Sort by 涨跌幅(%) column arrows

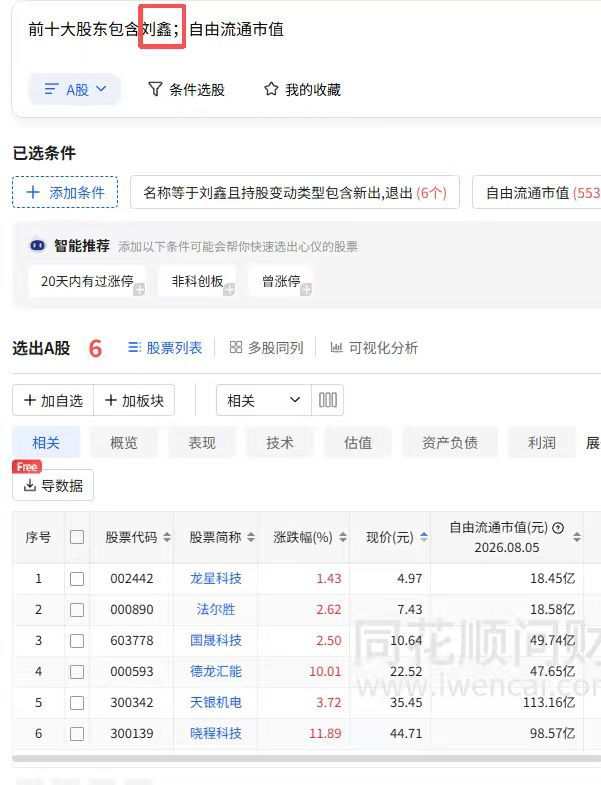343,537
